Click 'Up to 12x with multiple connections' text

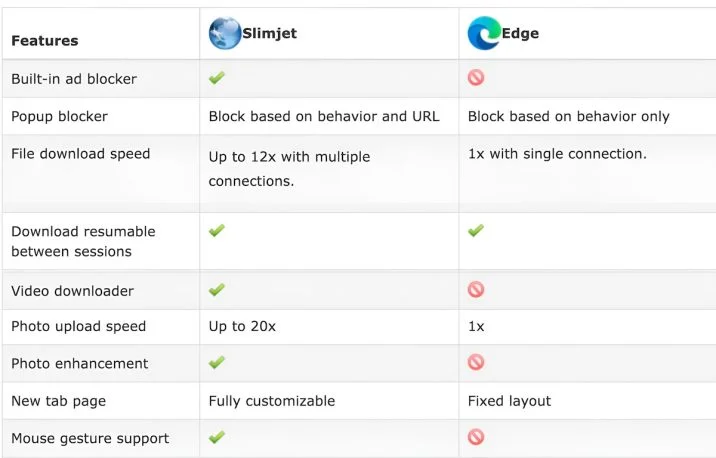[289, 168]
